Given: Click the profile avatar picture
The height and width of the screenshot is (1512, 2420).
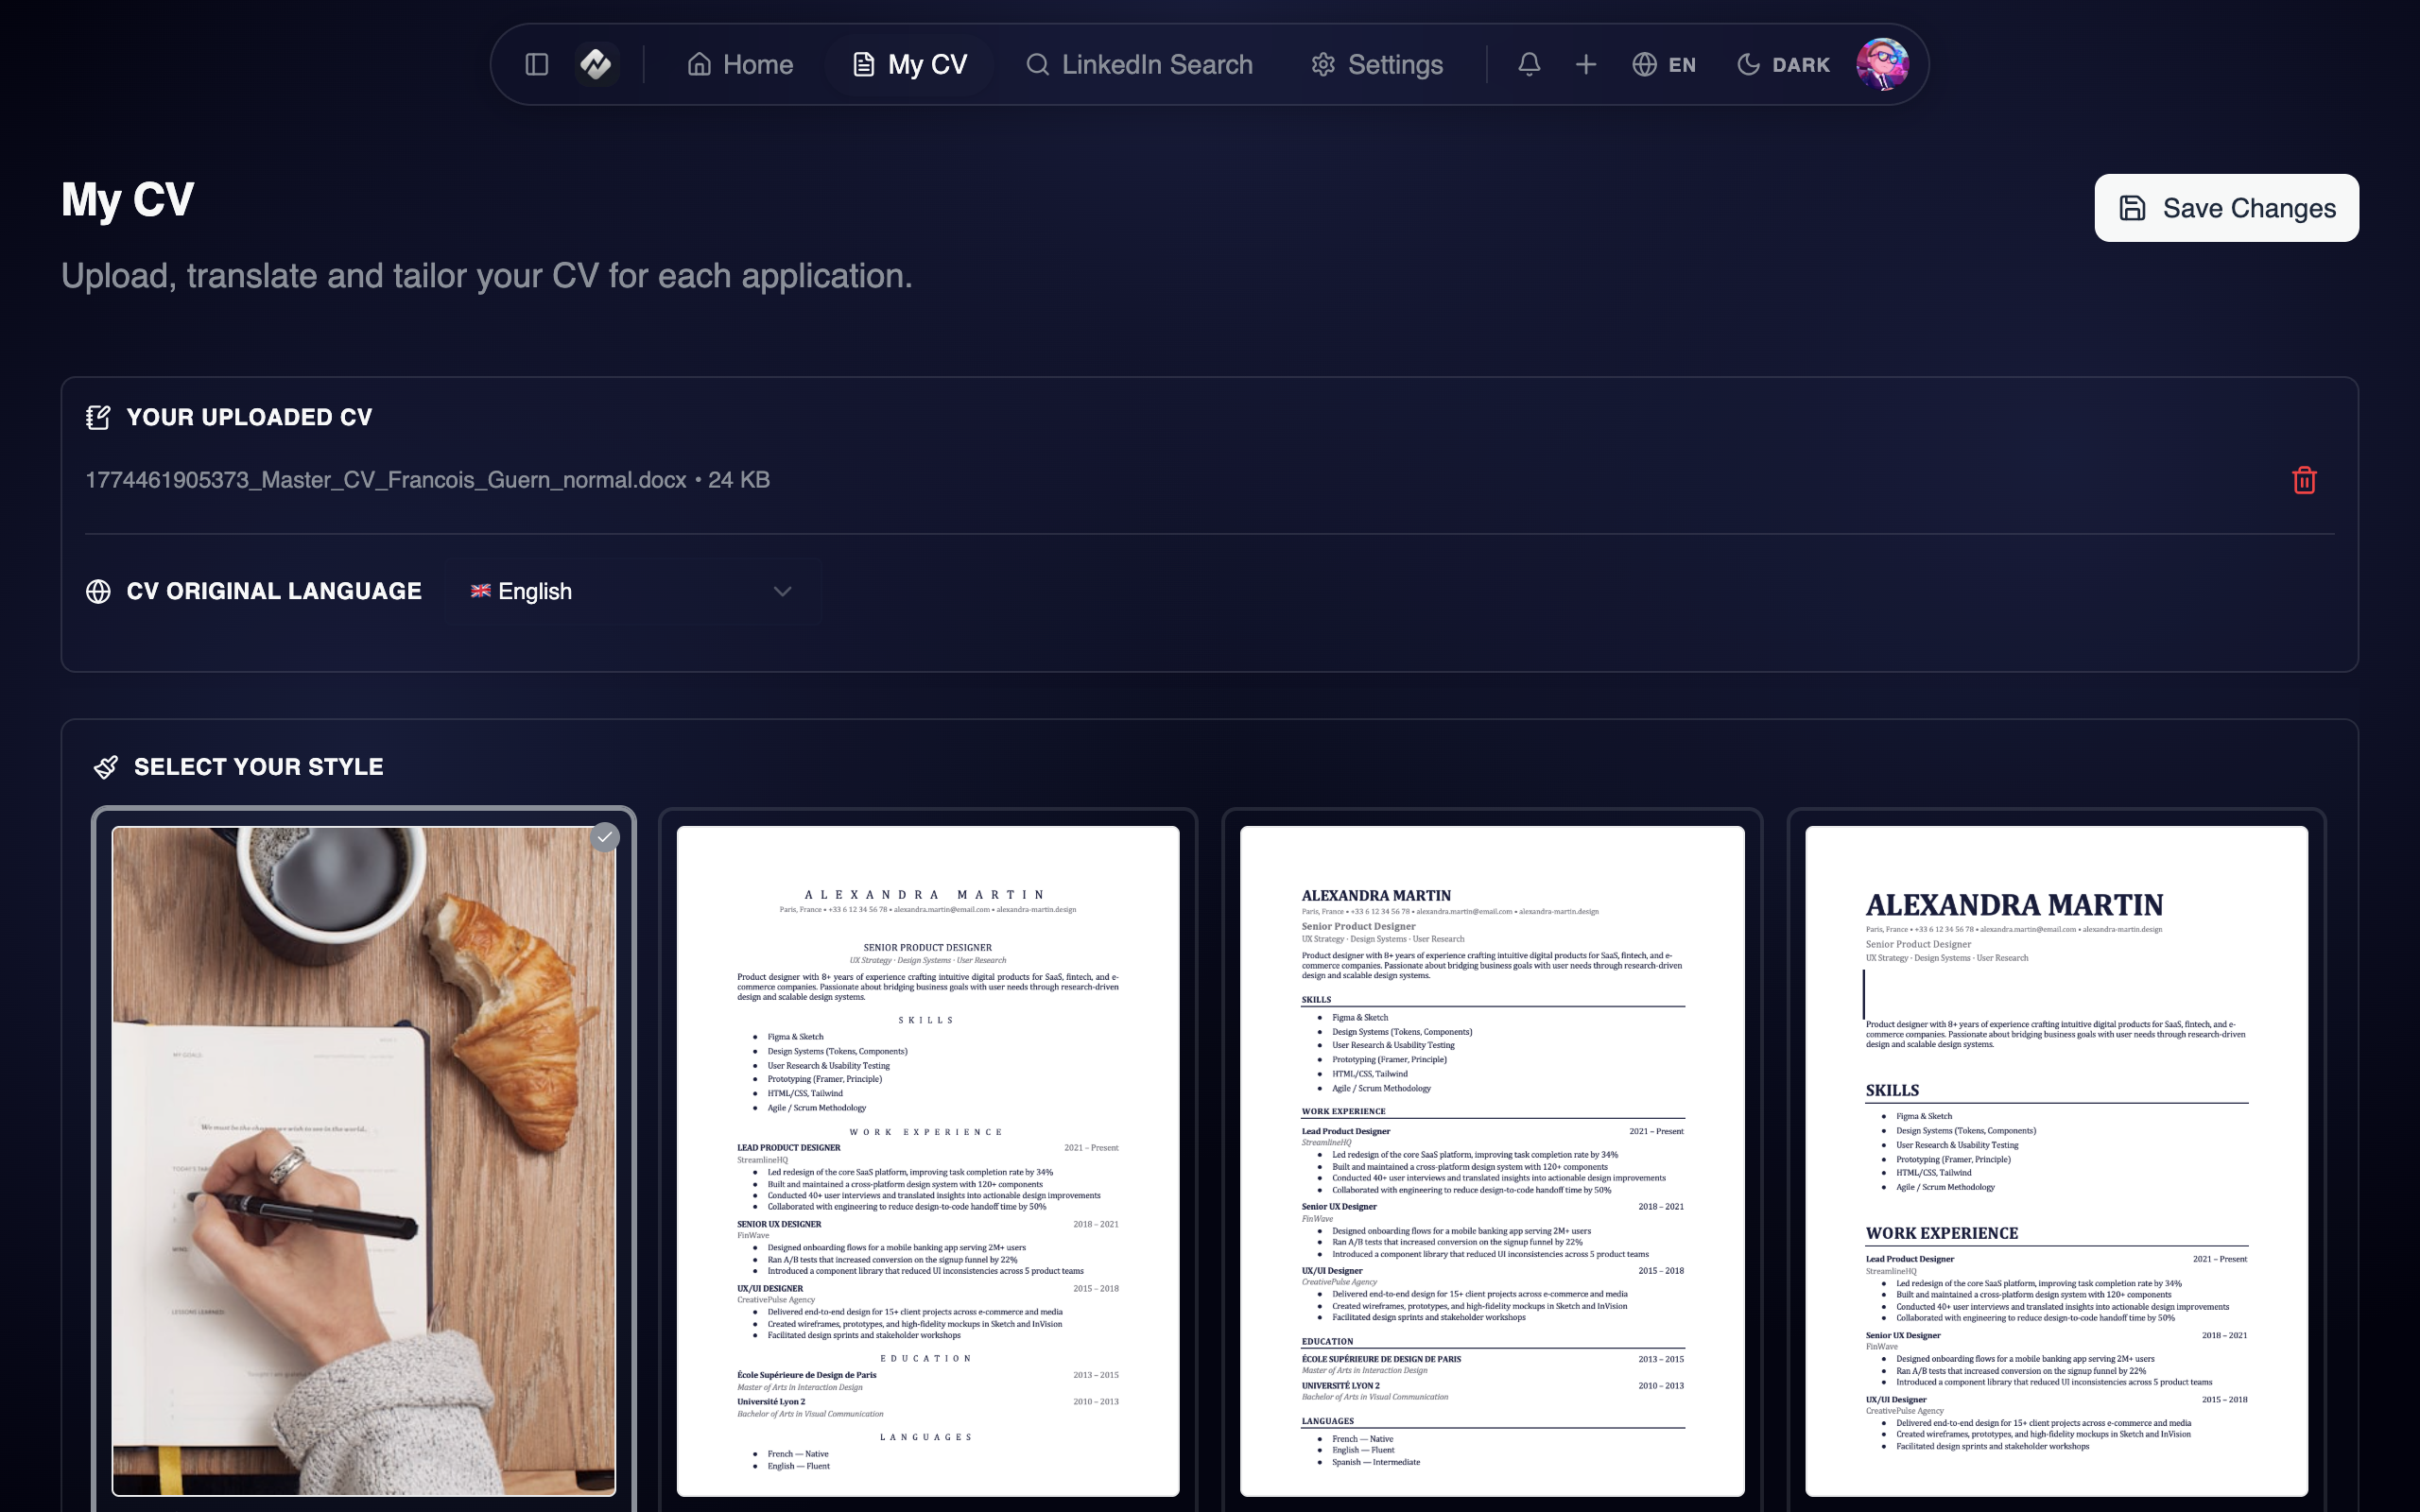Looking at the screenshot, I should 1883,63.
